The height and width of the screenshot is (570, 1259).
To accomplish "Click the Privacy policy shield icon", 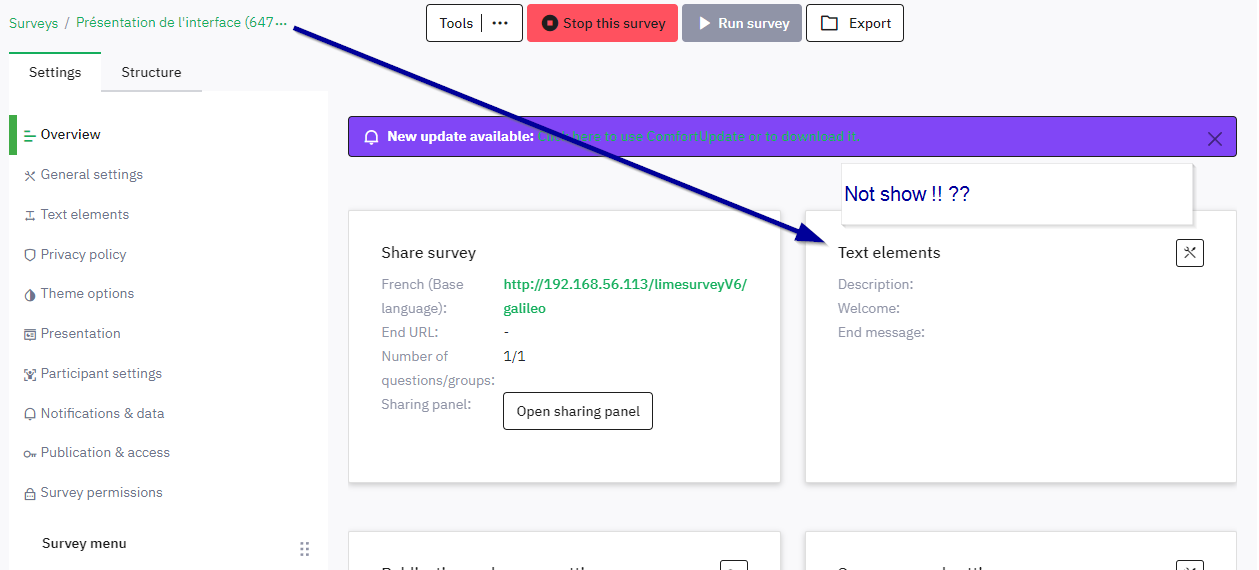I will (30, 255).
